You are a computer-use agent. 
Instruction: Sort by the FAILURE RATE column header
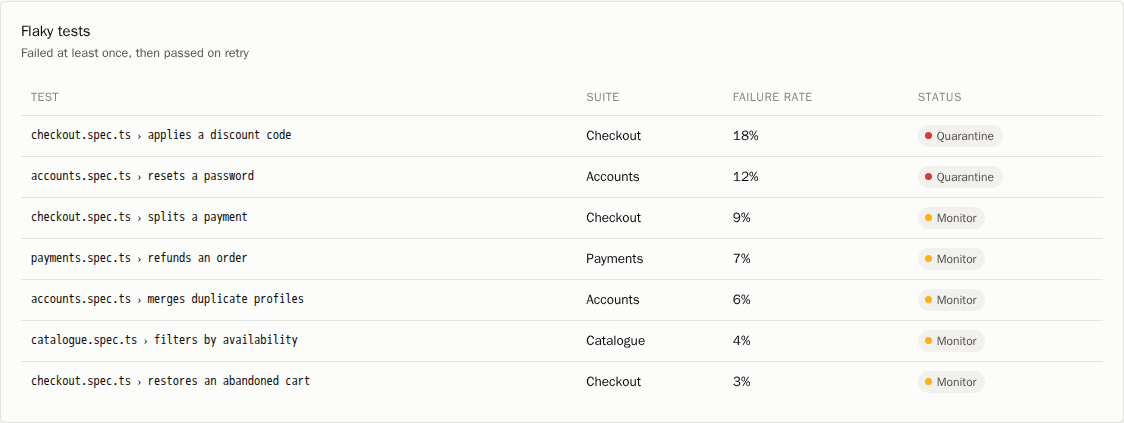pyautogui.click(x=772, y=97)
